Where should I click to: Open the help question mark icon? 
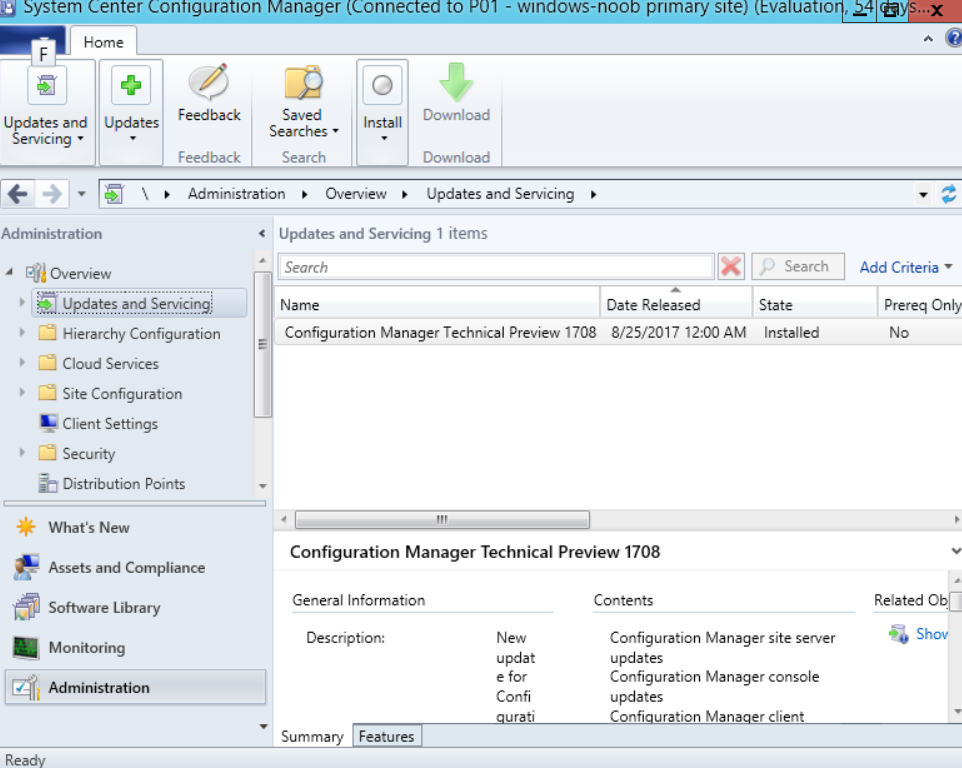[954, 39]
